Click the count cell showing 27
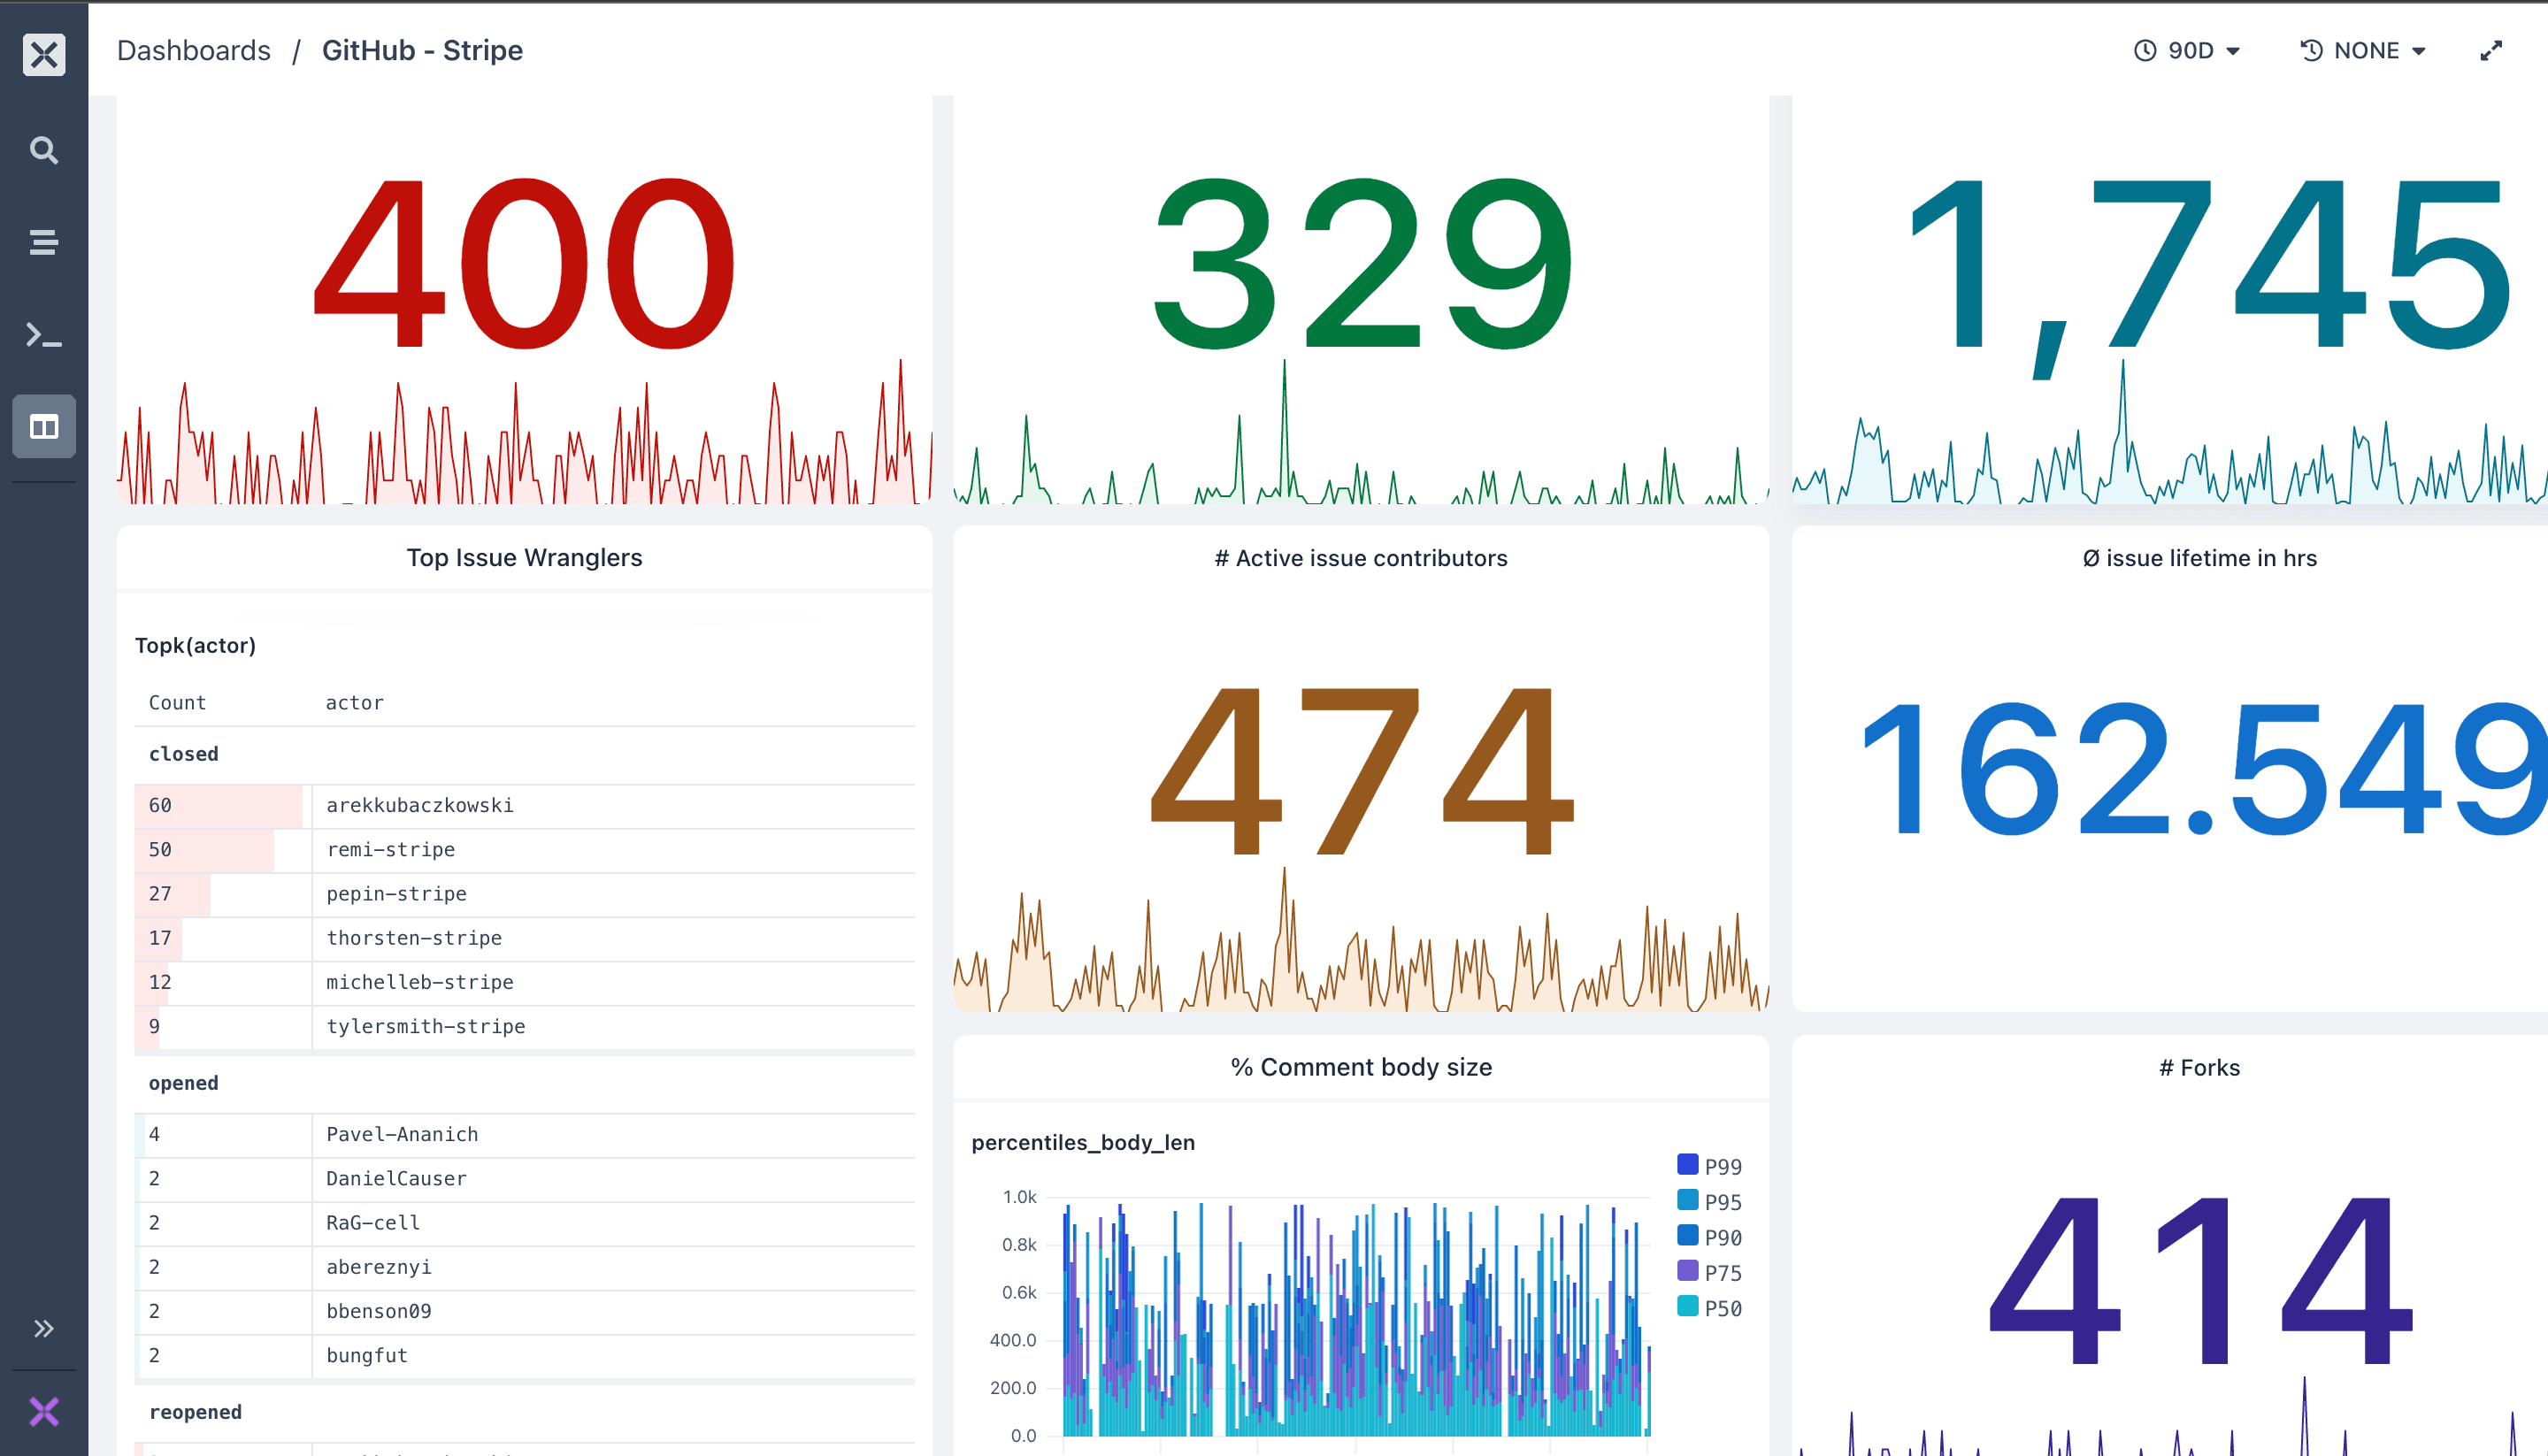 tap(223, 894)
